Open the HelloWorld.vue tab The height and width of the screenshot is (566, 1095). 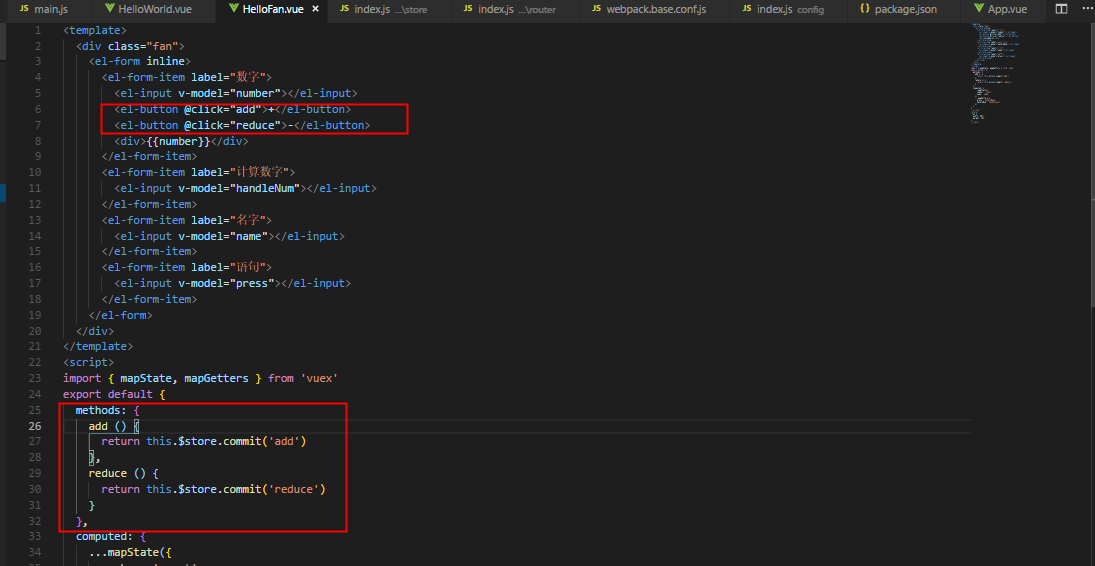tap(147, 9)
